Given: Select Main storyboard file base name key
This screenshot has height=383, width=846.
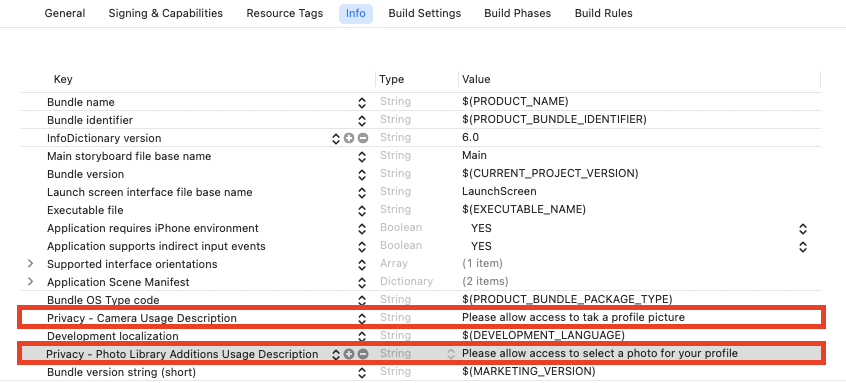Looking at the screenshot, I should (129, 156).
